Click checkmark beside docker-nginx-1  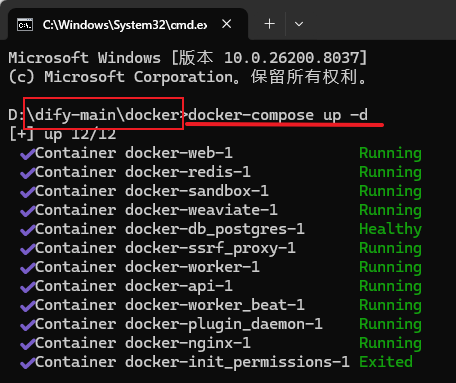point(27,344)
